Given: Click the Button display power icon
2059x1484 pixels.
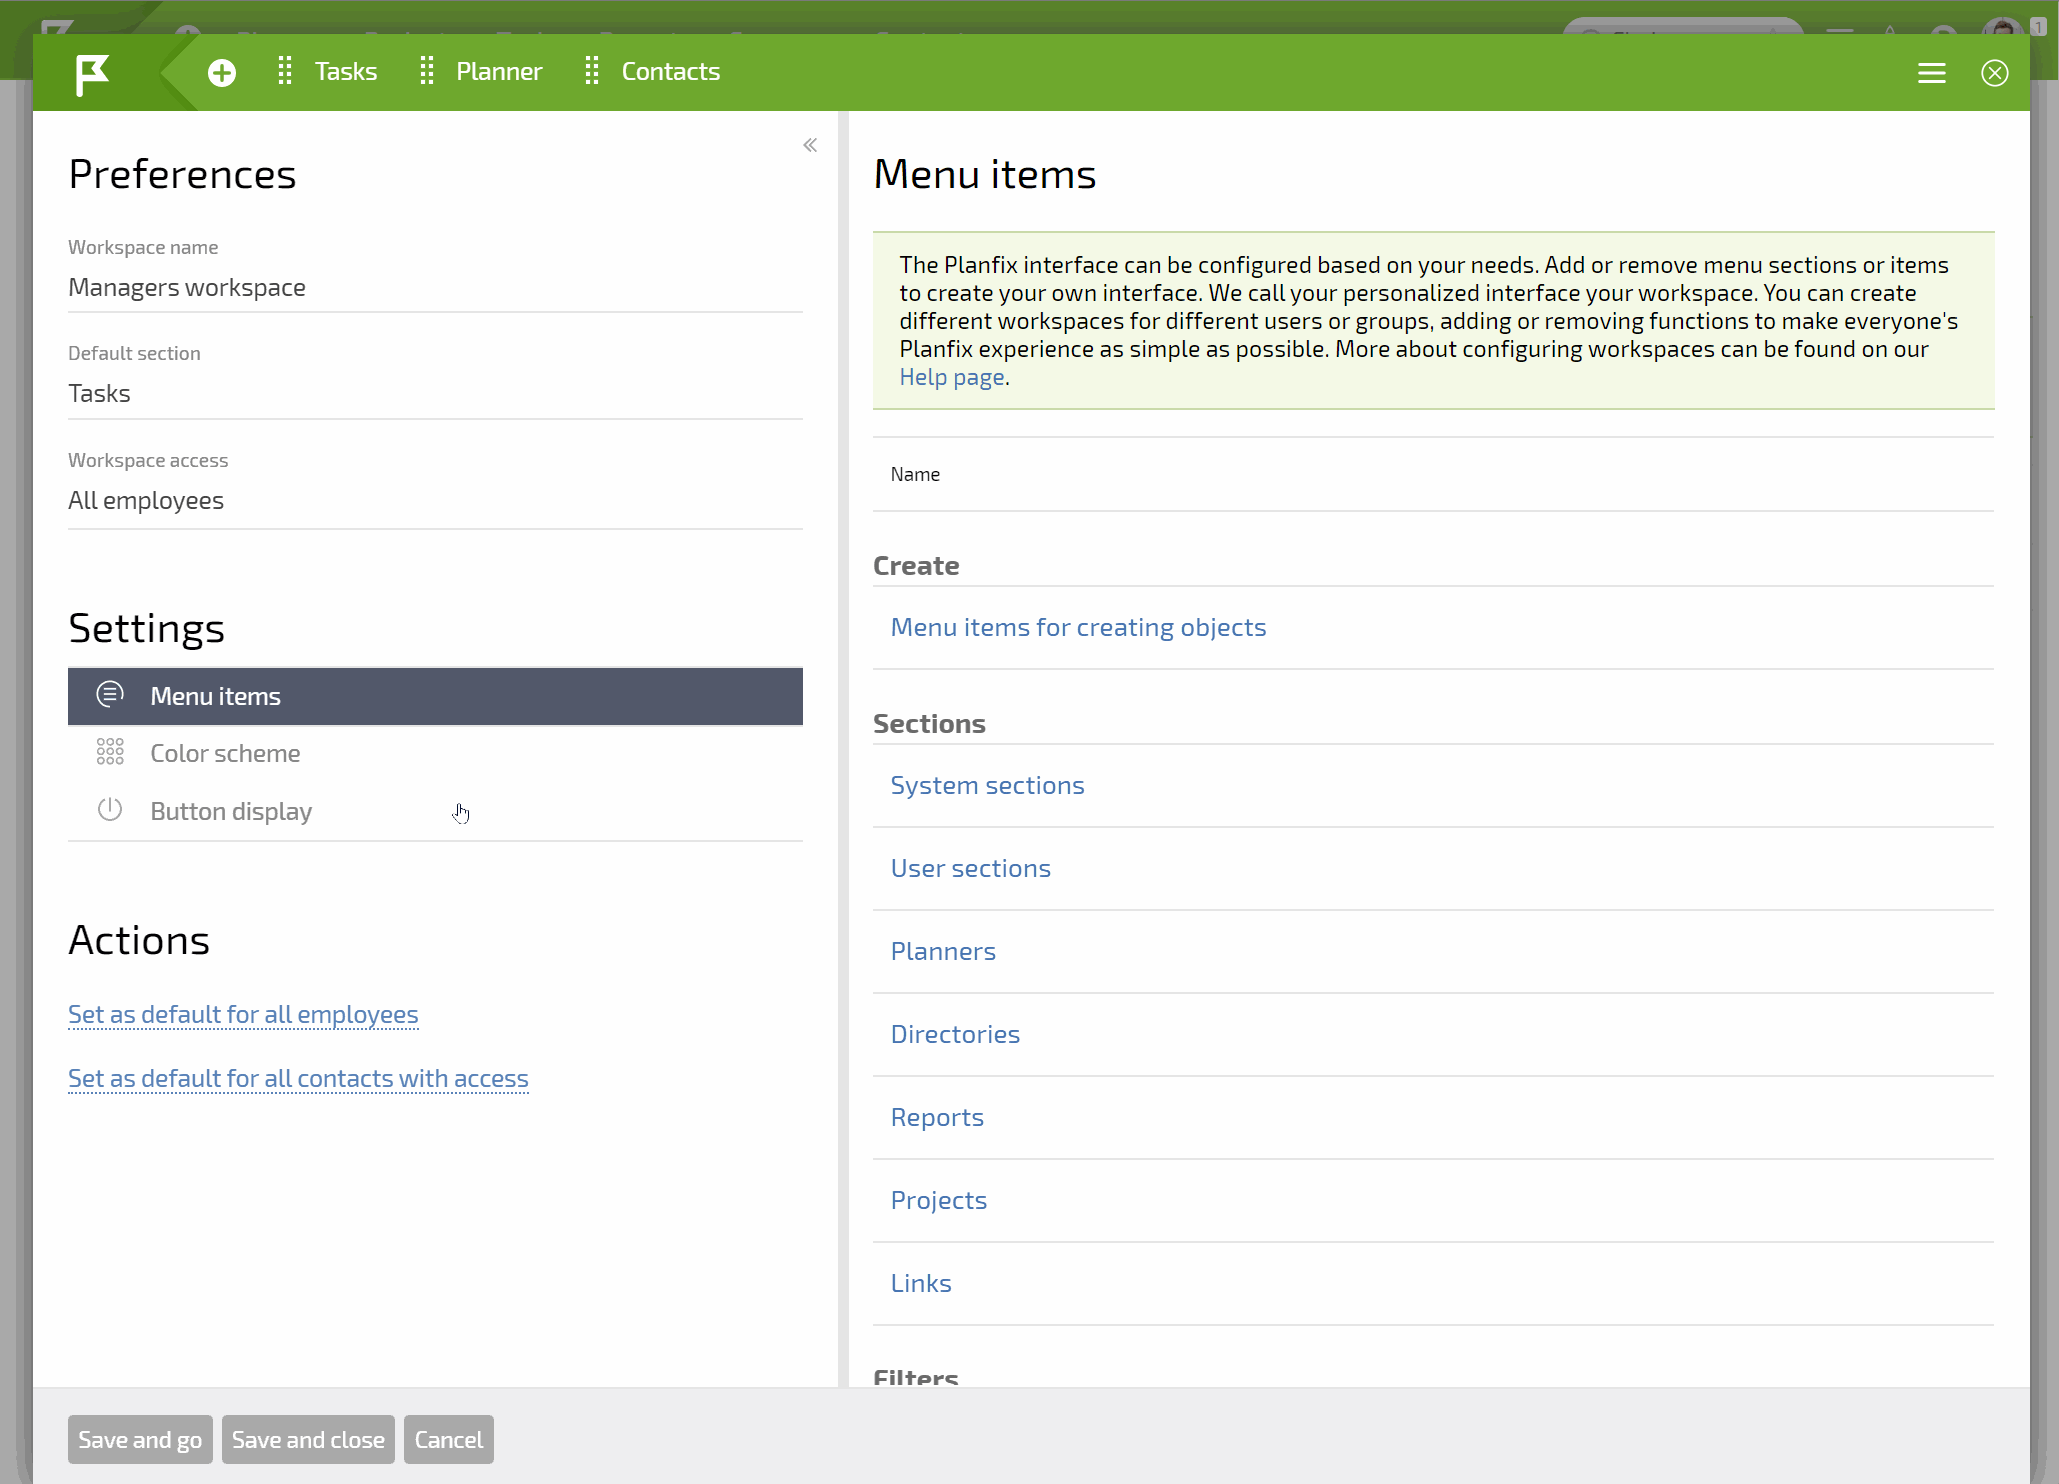Looking at the screenshot, I should click(109, 808).
